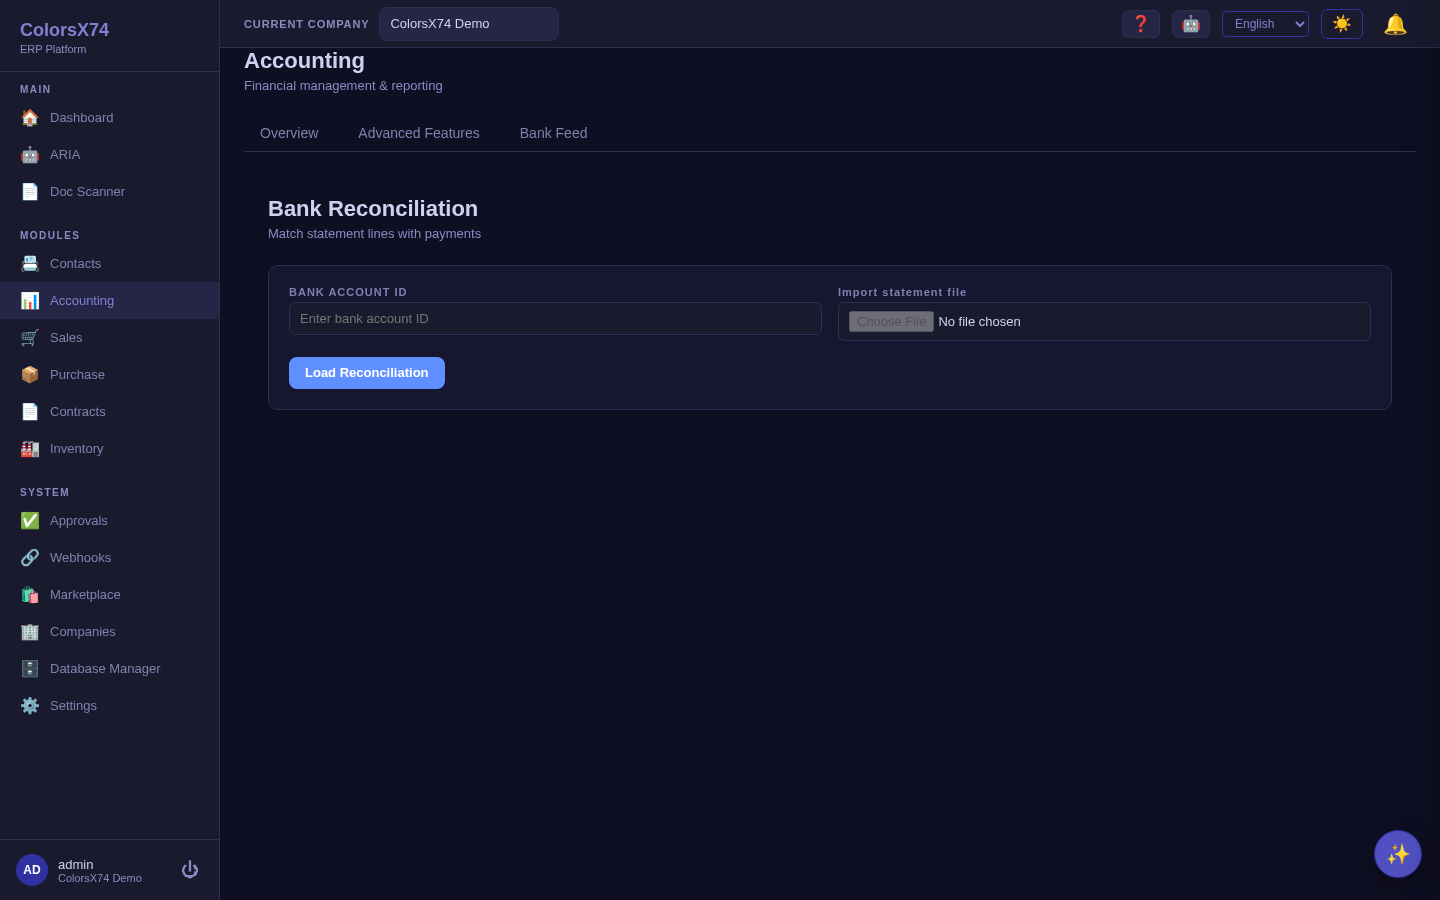Open notifications bell
The image size is (1440, 900).
coord(1395,24)
